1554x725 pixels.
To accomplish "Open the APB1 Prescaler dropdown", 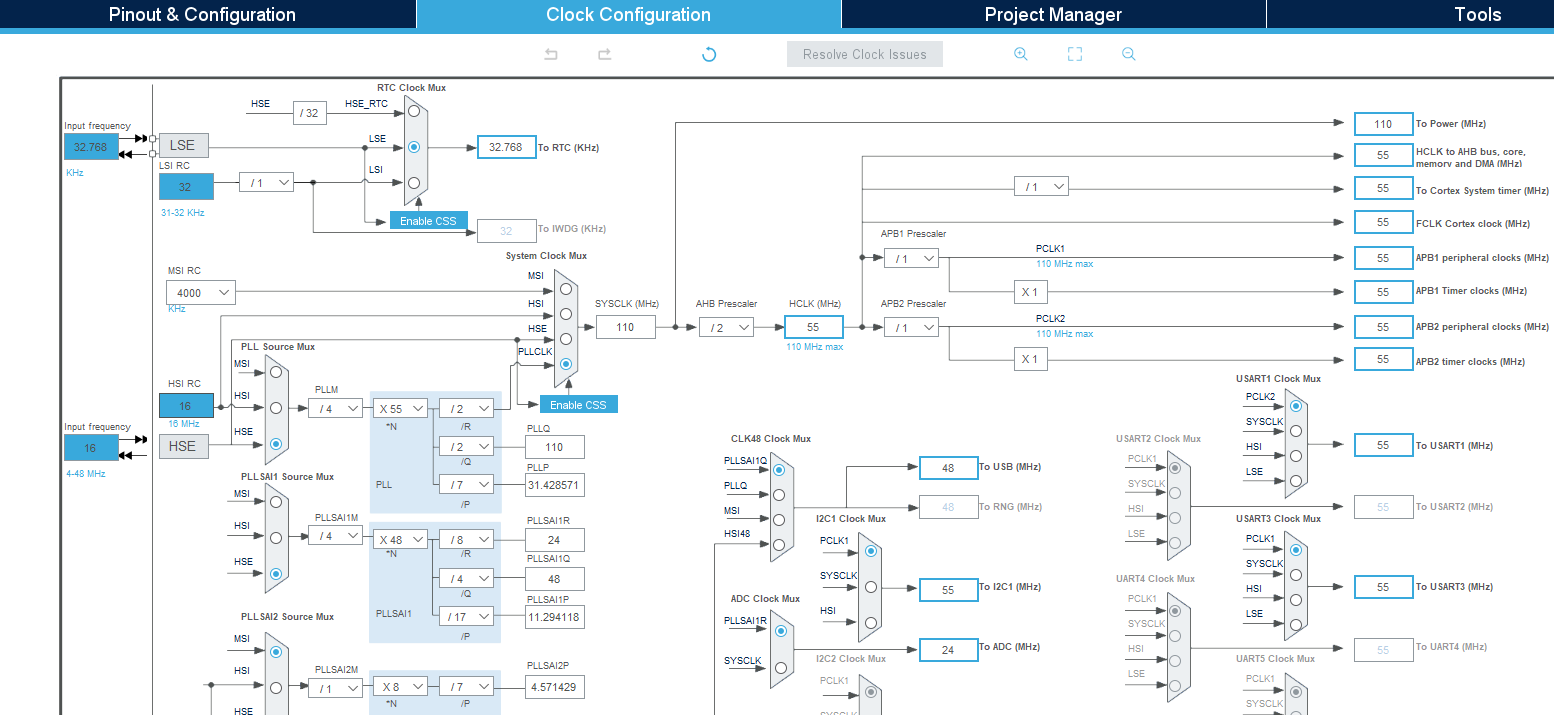I will pos(911,257).
